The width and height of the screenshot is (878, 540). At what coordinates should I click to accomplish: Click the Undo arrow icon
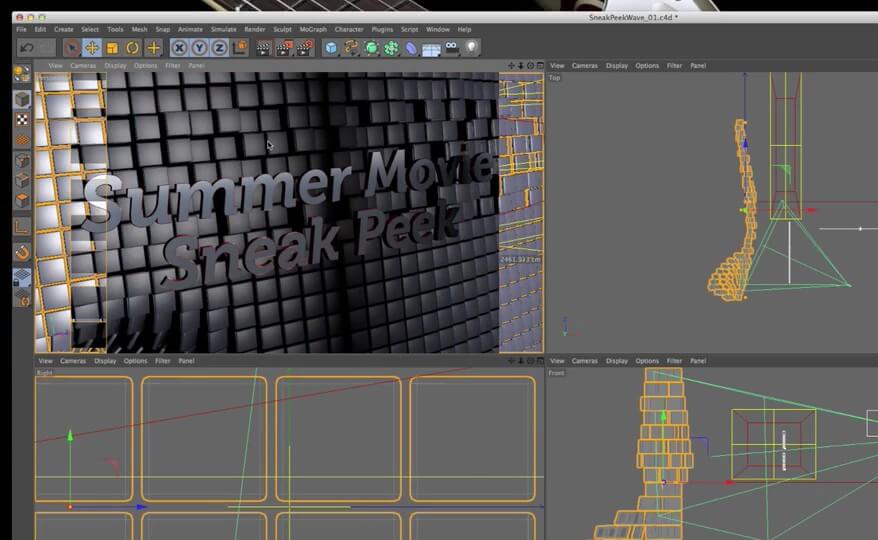[27, 47]
